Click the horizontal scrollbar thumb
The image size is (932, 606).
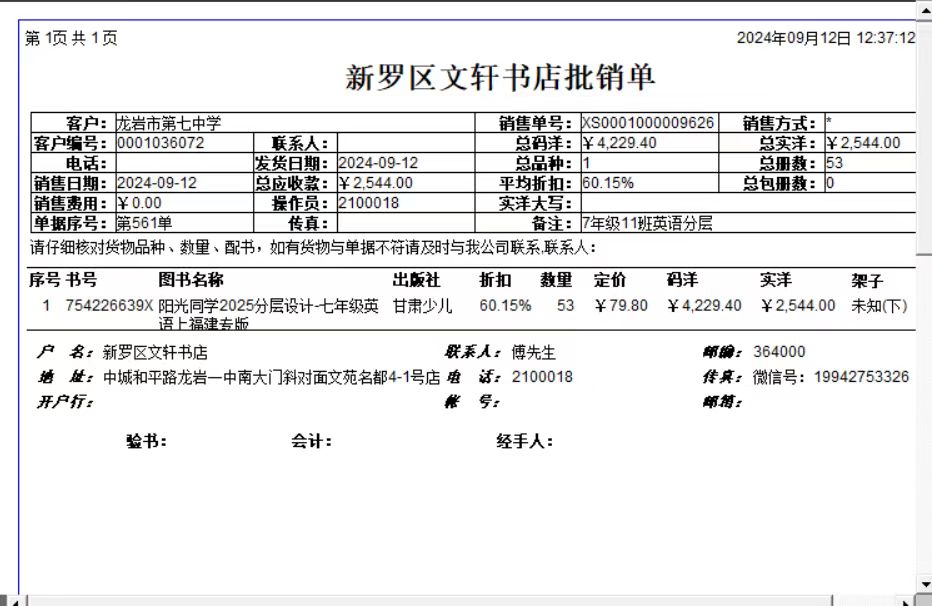click(x=430, y=600)
